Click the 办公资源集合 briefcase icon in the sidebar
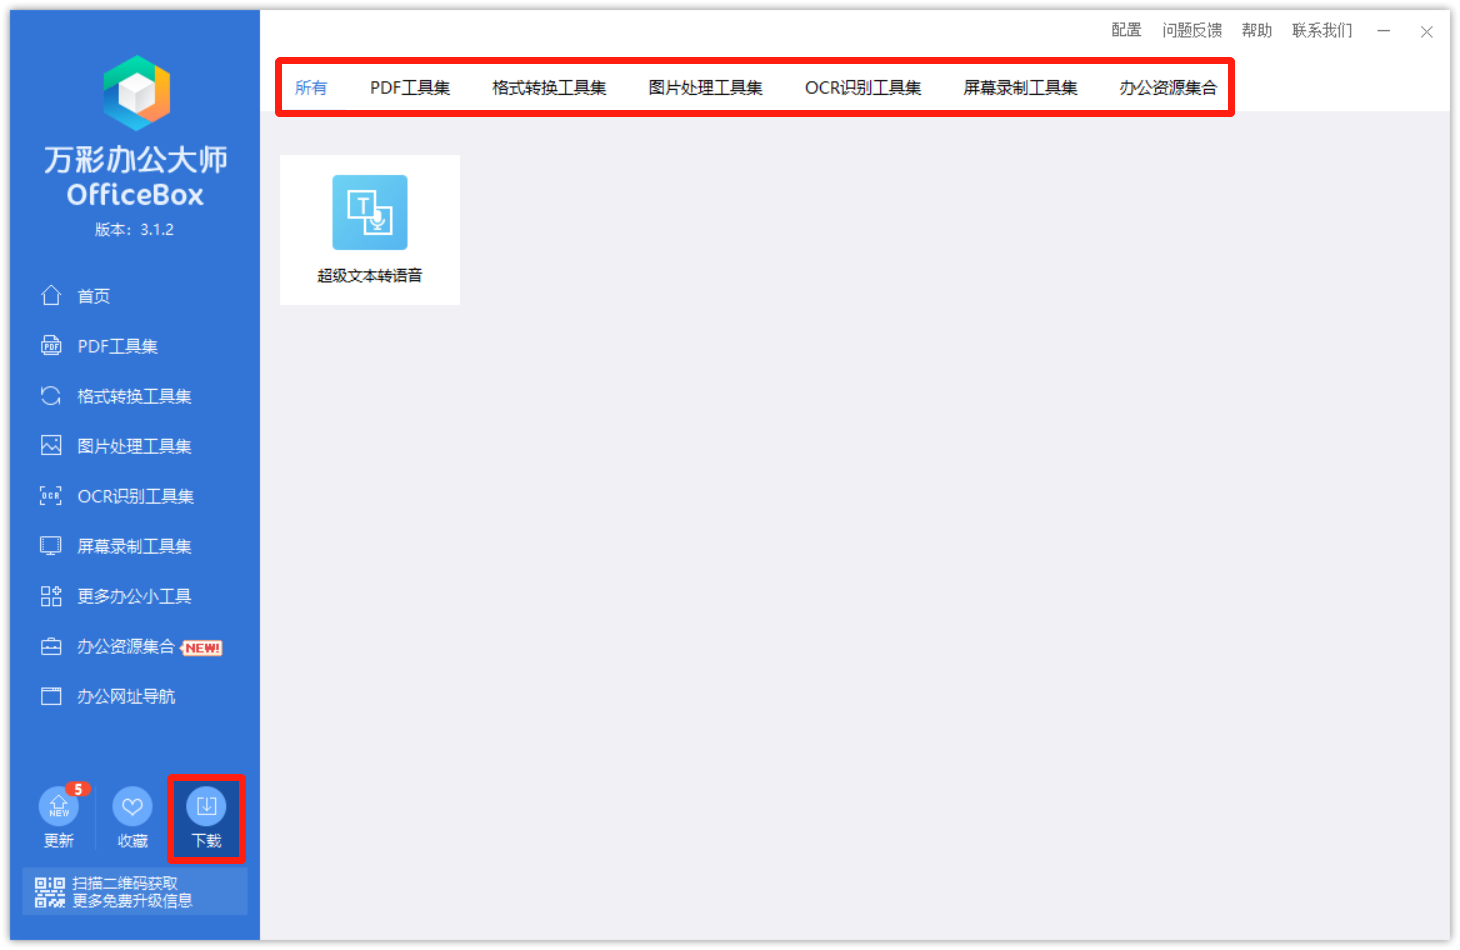The image size is (1460, 950). [51, 646]
